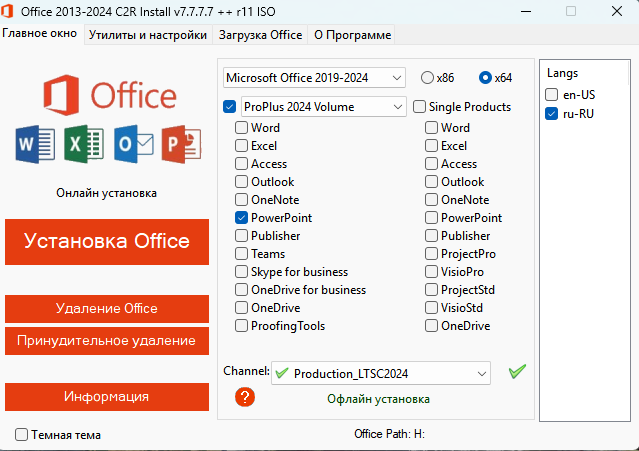
Task: Open the Загрузка Office tab
Action: pyautogui.click(x=260, y=35)
